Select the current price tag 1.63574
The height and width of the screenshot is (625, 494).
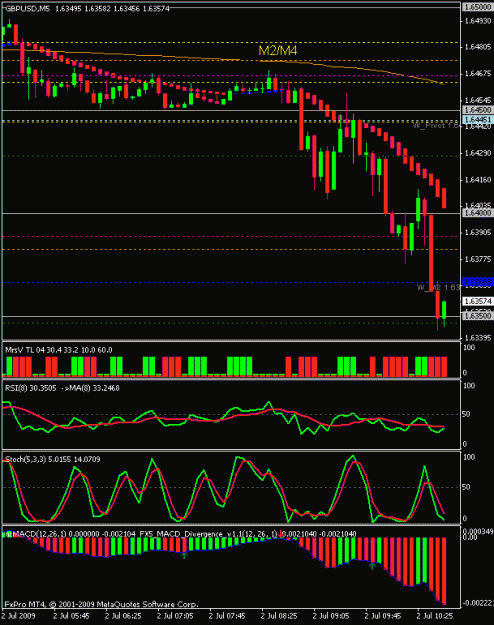(478, 301)
